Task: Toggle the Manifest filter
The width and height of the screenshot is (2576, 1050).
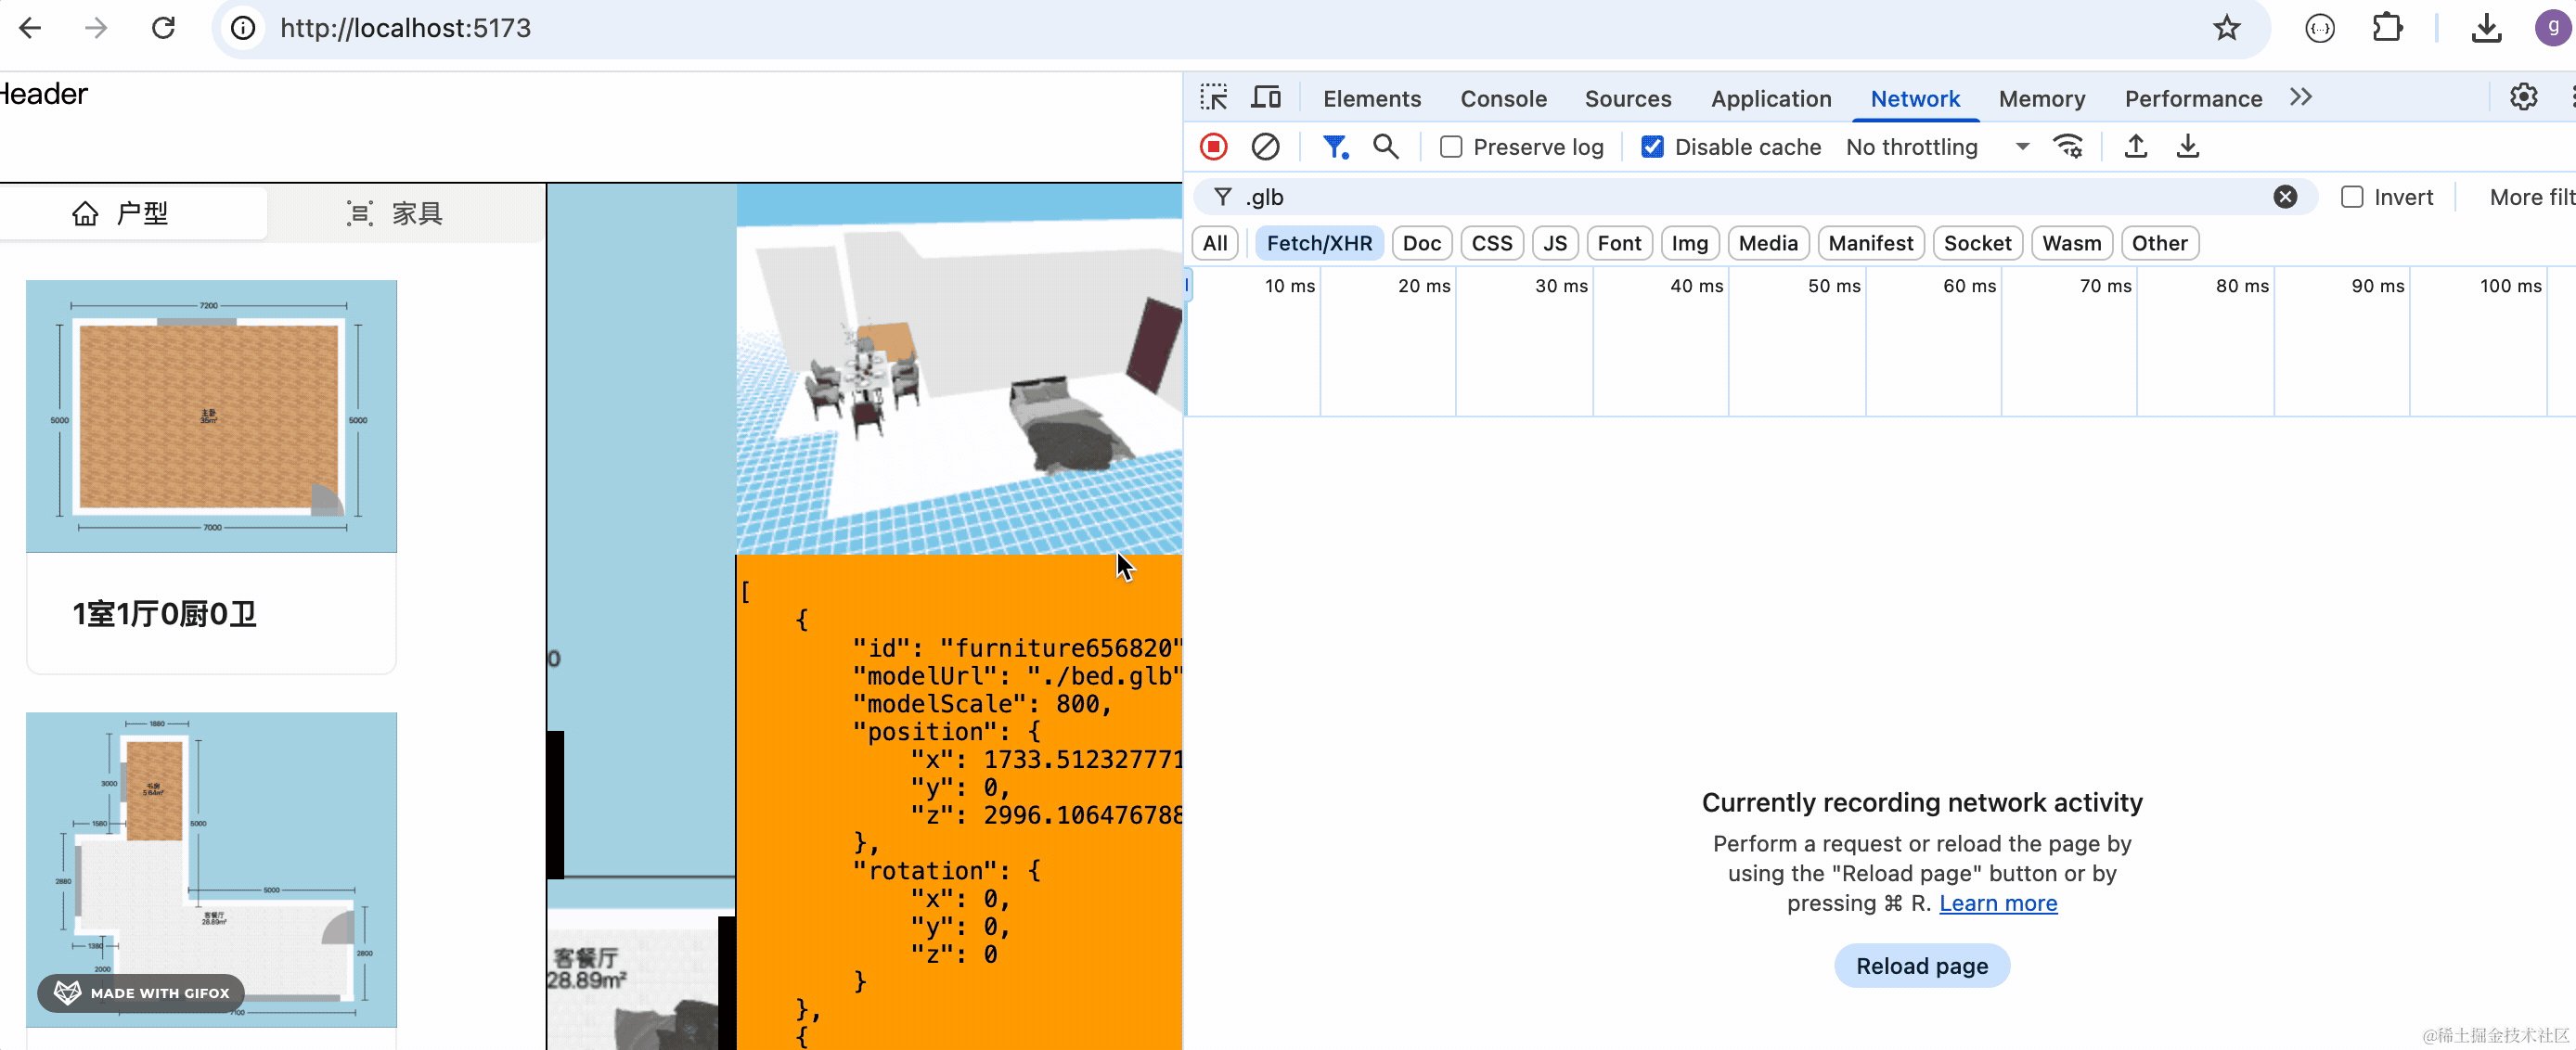Action: tap(1870, 243)
